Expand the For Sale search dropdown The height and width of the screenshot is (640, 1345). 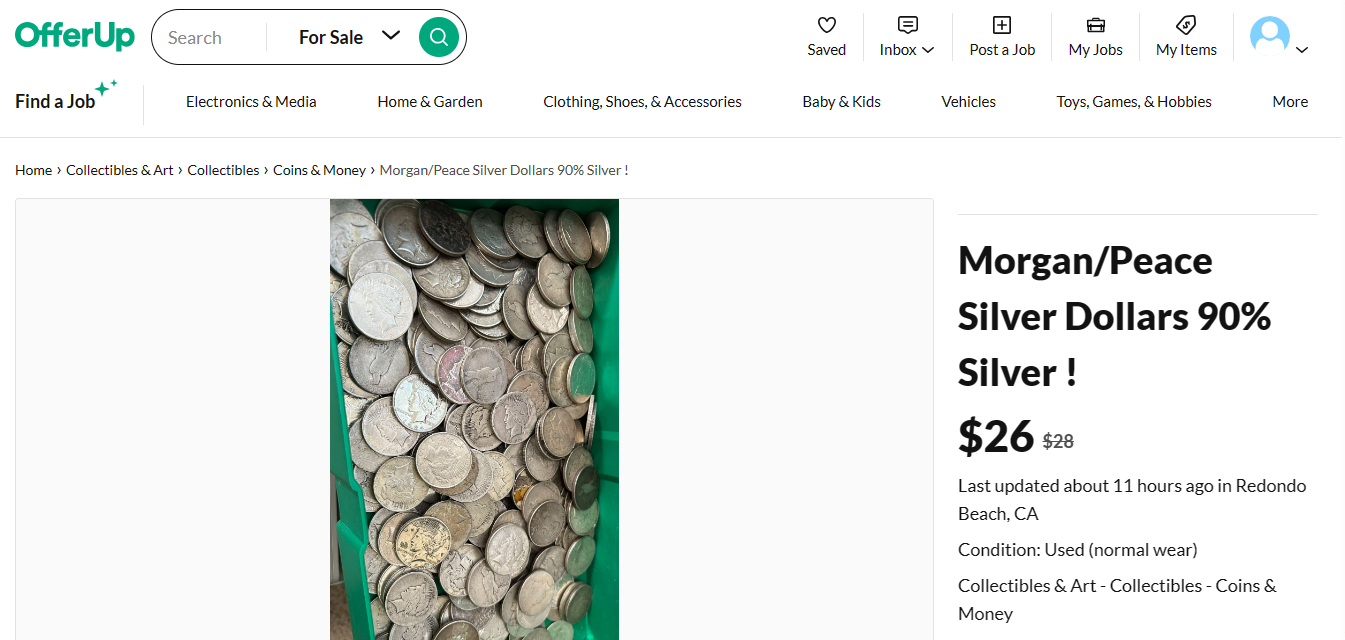(x=349, y=37)
